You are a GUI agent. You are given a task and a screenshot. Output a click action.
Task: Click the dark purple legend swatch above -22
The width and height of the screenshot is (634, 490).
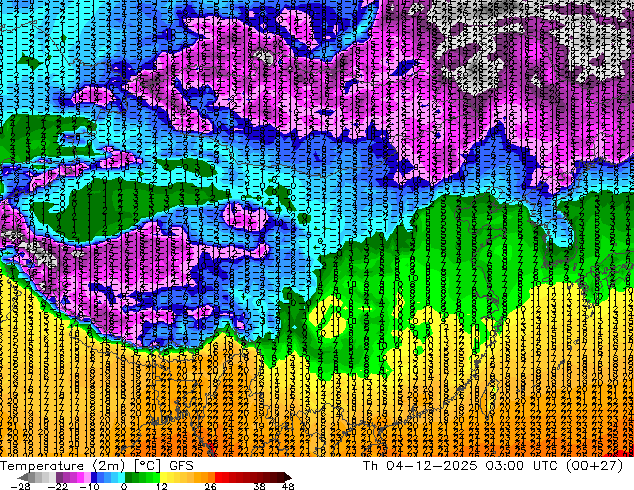pos(59,477)
